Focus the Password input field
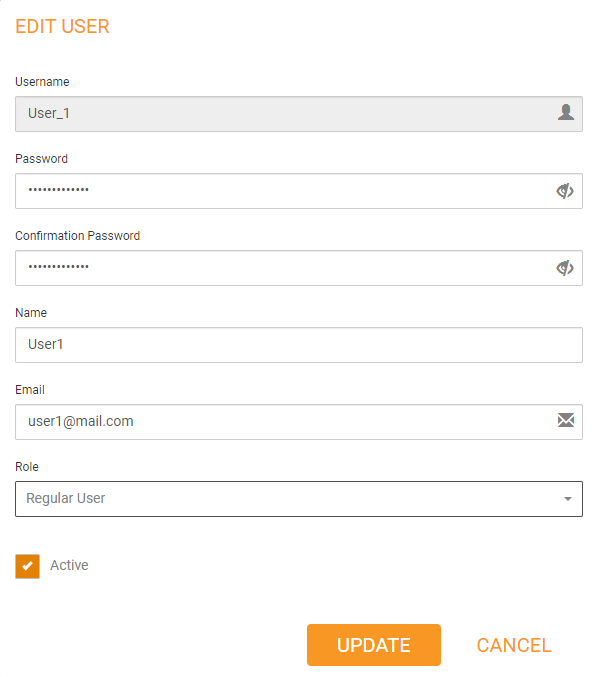 click(x=299, y=191)
